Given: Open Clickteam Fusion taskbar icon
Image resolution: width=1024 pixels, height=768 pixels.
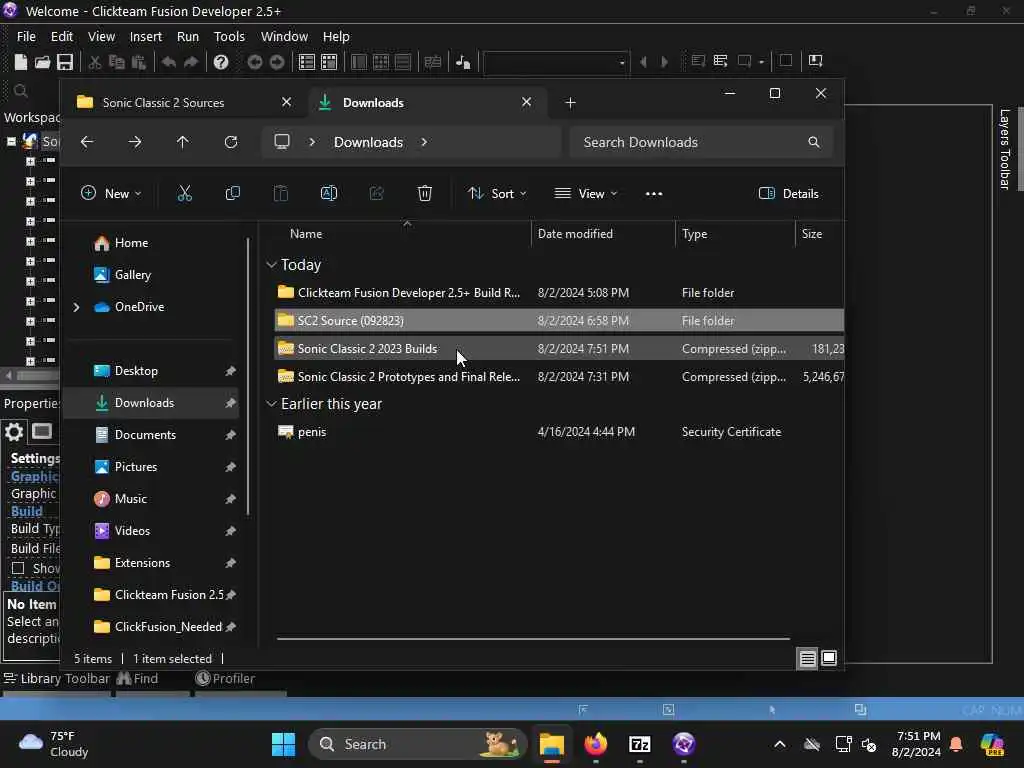Looking at the screenshot, I should (x=684, y=744).
